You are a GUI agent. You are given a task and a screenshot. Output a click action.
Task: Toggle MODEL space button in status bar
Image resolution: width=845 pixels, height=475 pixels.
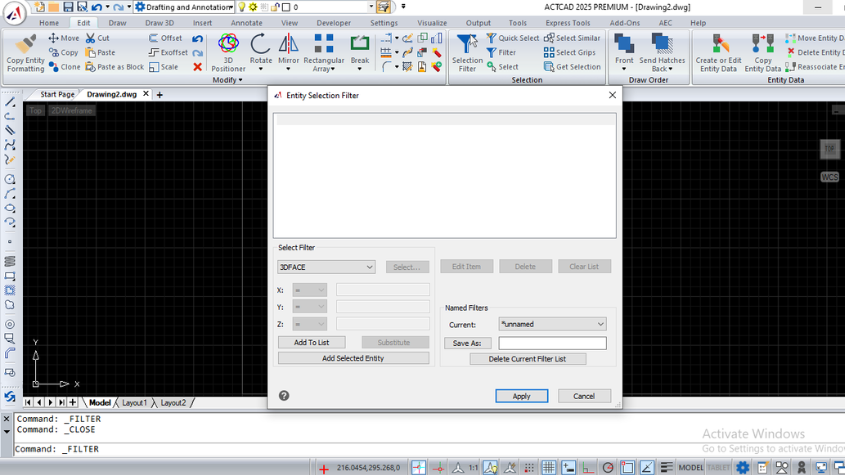(690, 467)
